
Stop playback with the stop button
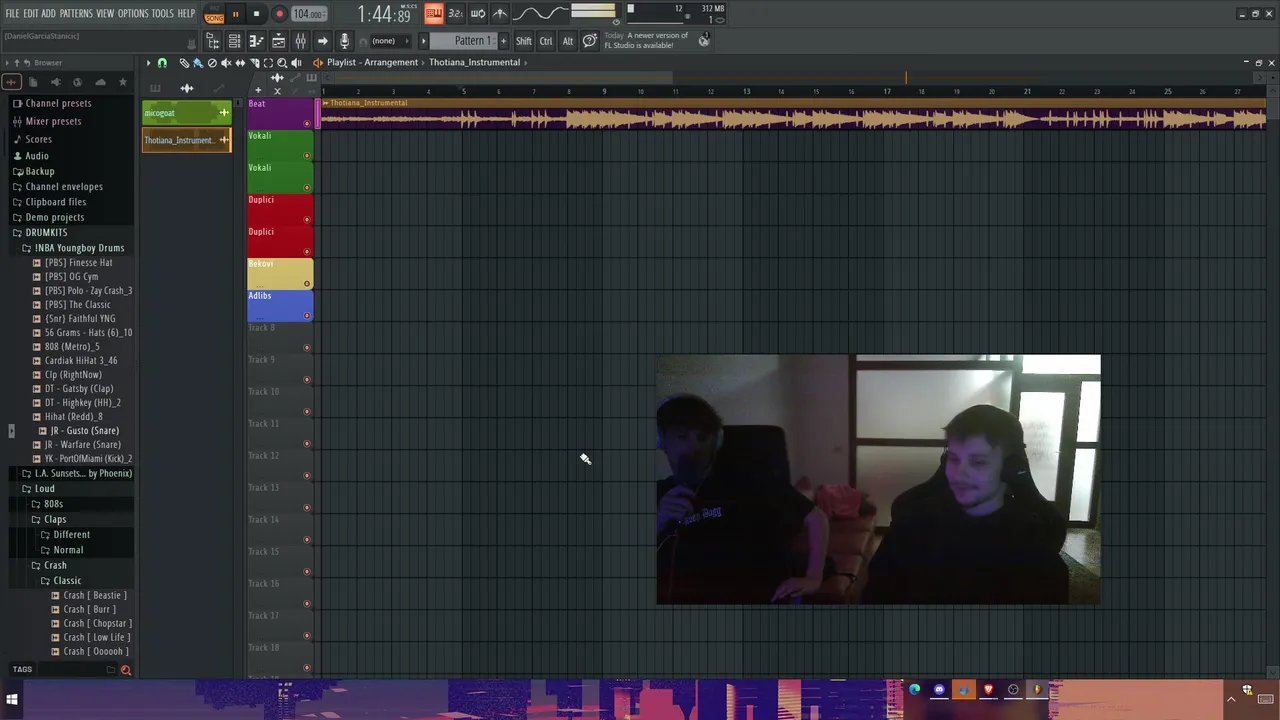[x=256, y=14]
